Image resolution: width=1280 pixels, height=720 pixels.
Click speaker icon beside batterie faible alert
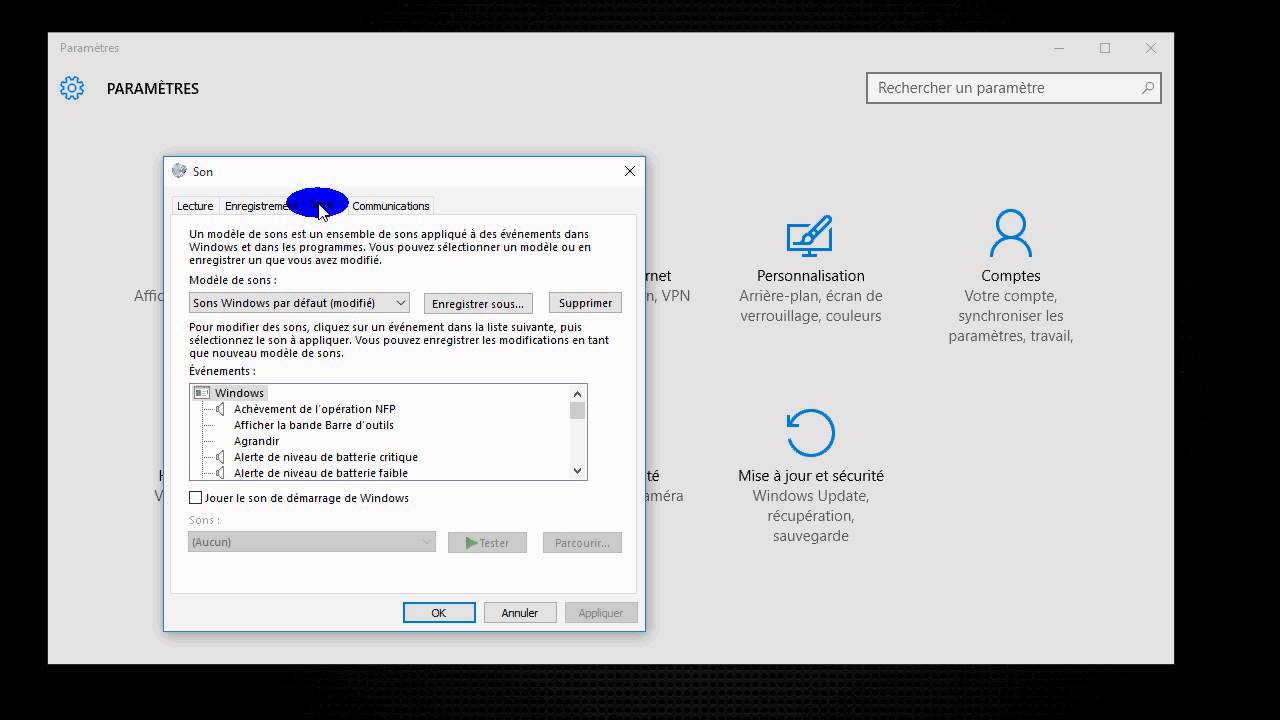click(221, 473)
